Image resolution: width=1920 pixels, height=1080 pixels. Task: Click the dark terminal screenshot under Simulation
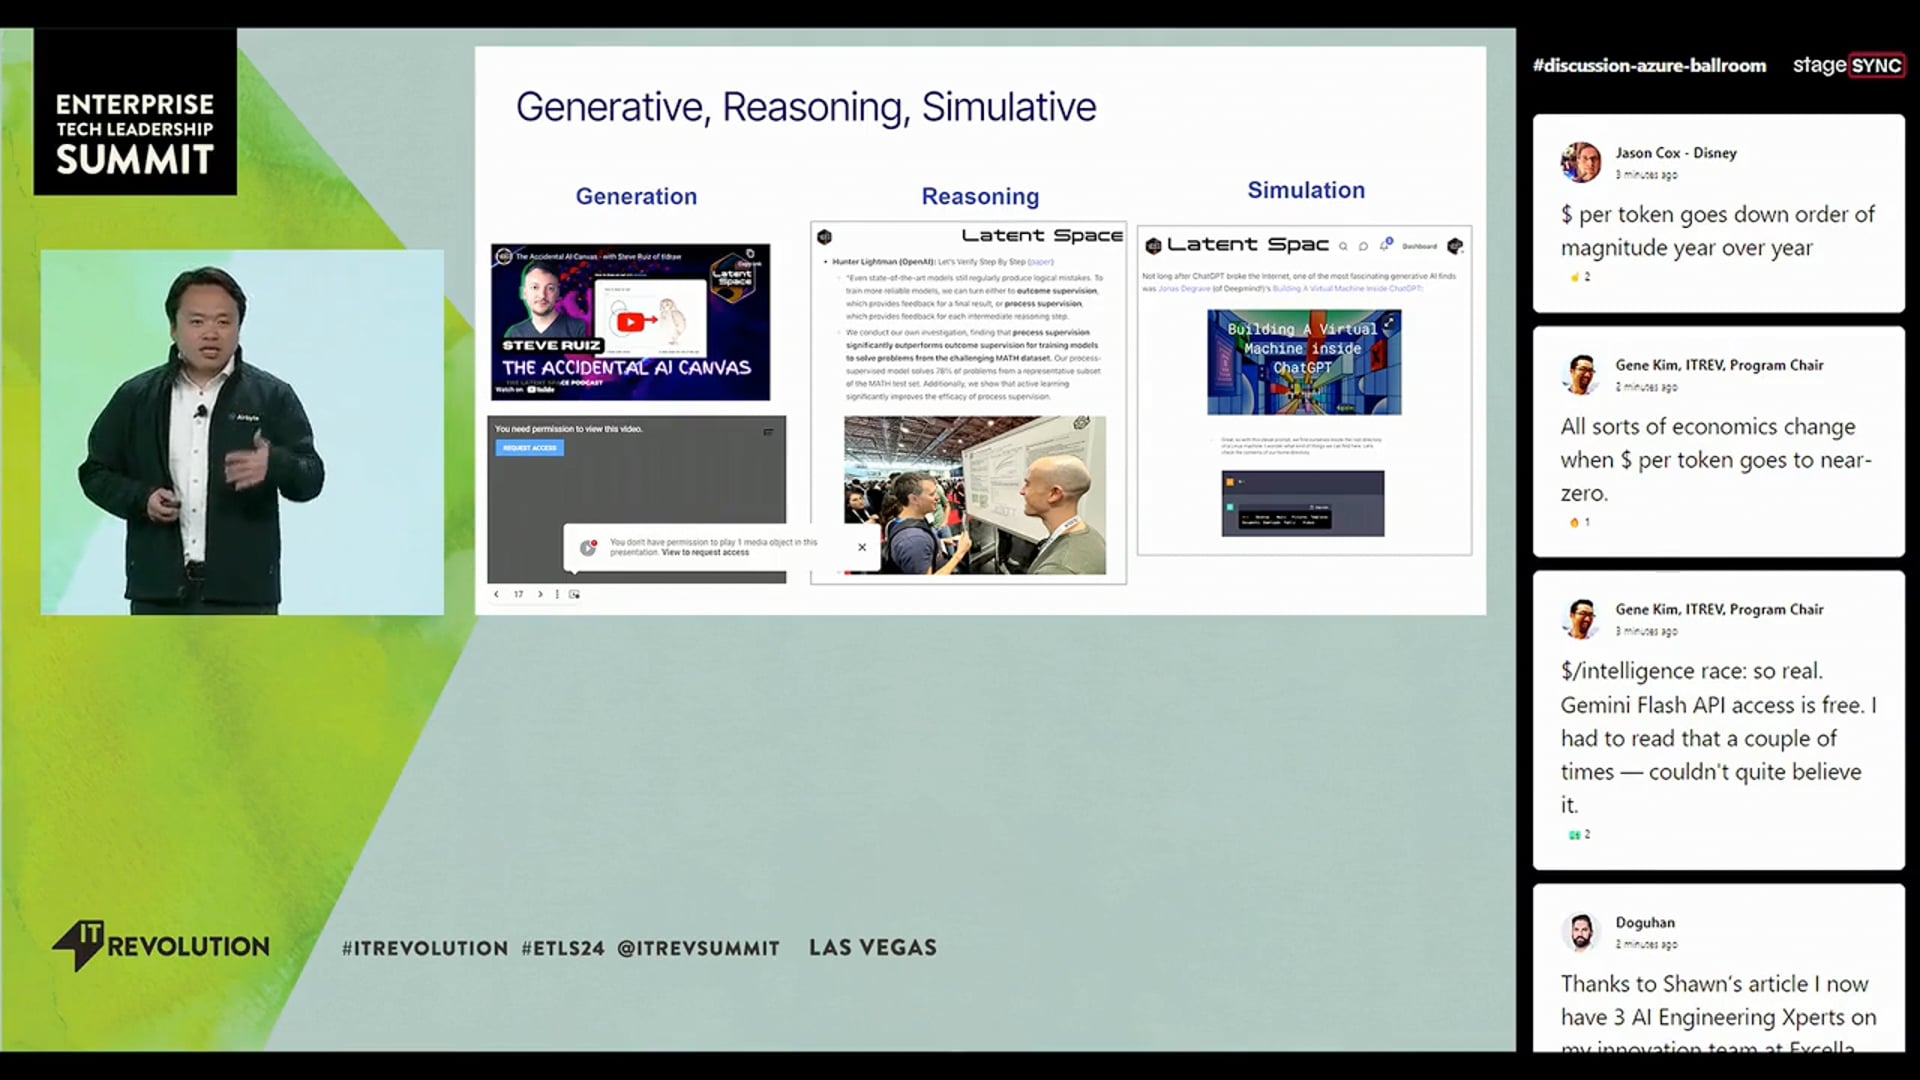(x=1303, y=503)
